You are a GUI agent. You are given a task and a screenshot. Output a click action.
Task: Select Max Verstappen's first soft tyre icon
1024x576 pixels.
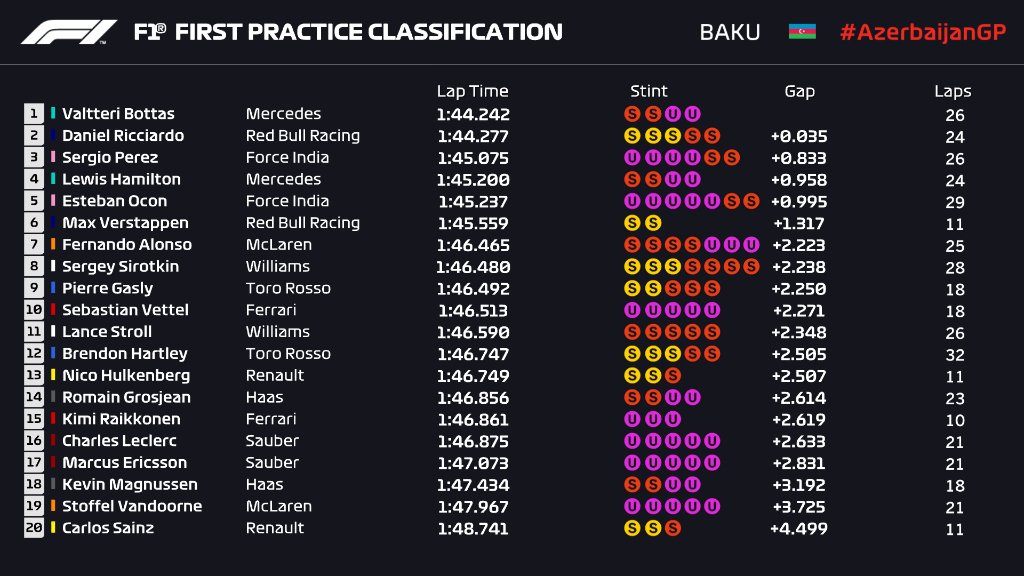632,223
